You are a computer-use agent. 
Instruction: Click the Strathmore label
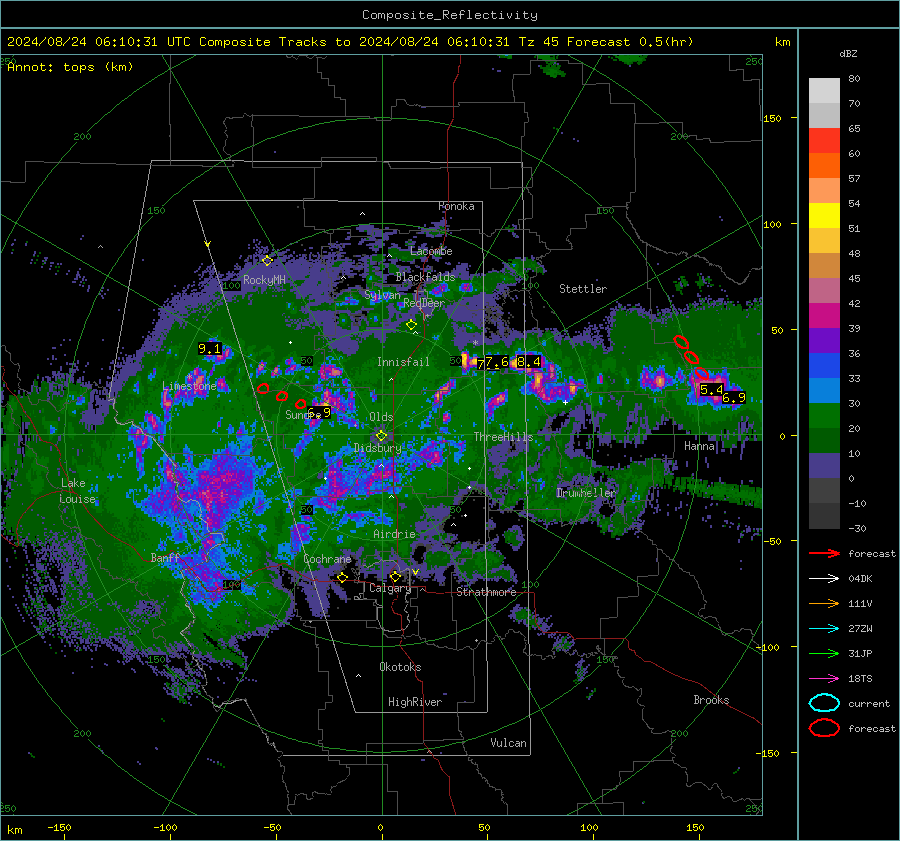pos(486,592)
